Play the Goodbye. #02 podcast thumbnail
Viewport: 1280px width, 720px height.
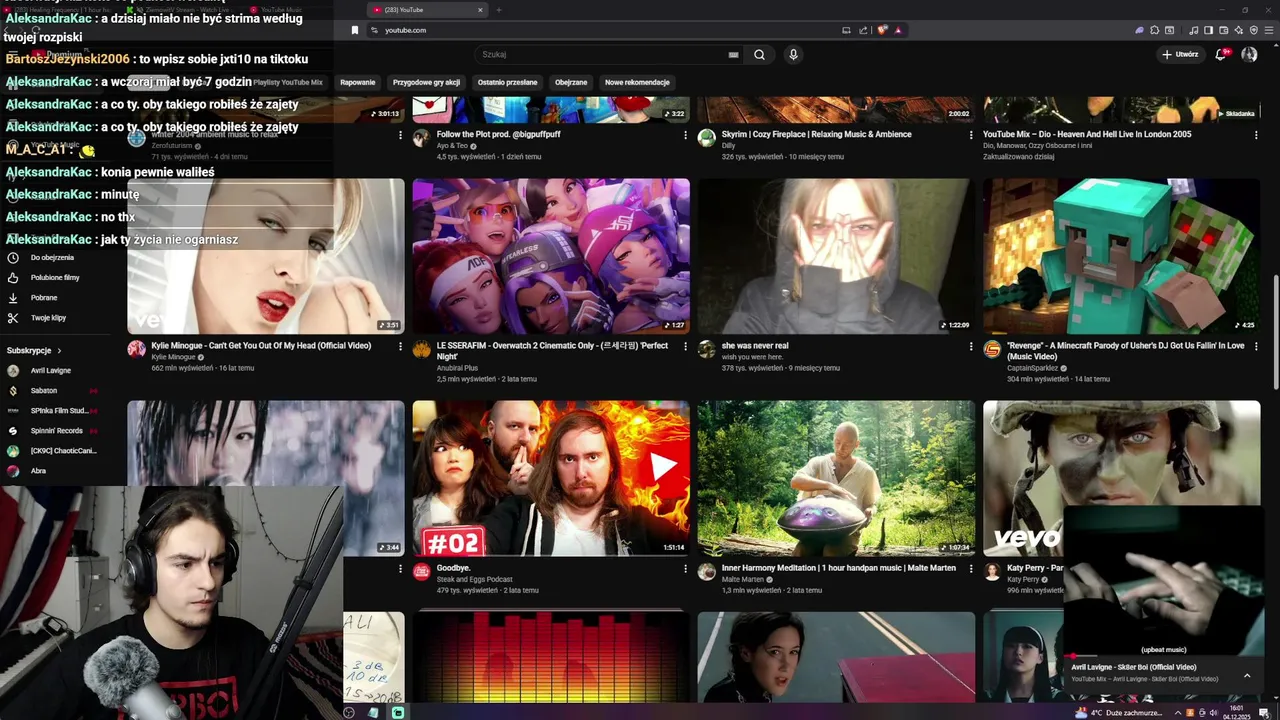click(551, 478)
